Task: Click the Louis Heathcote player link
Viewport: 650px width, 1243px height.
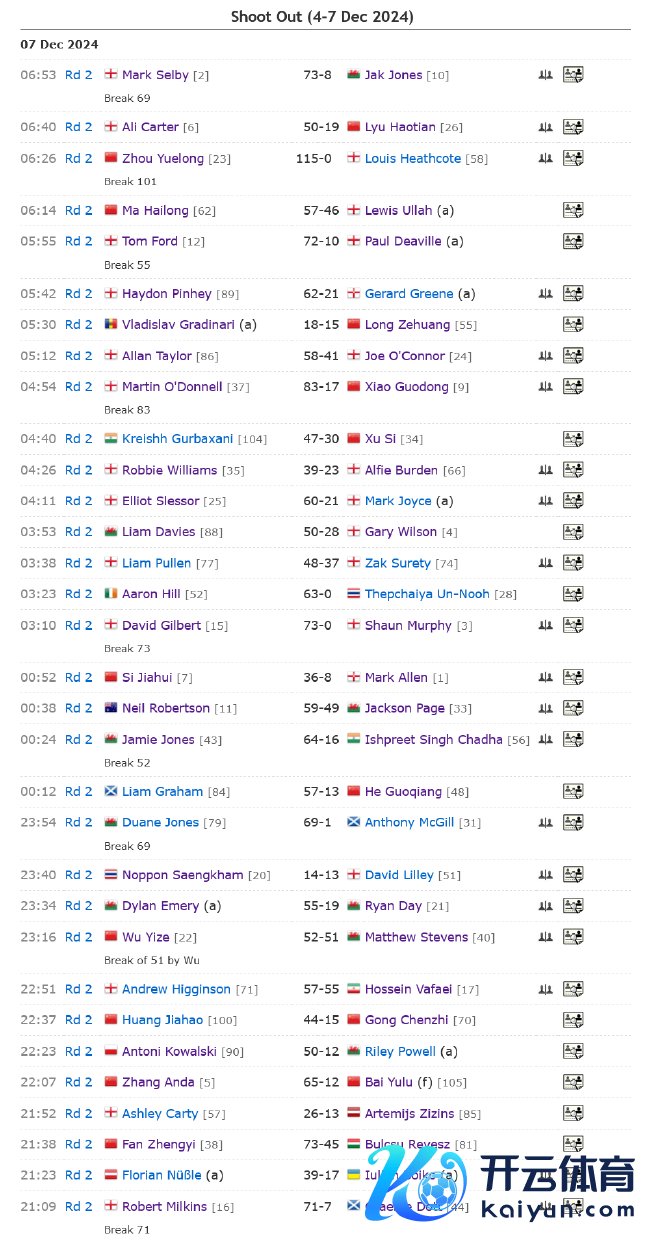Action: pos(413,158)
